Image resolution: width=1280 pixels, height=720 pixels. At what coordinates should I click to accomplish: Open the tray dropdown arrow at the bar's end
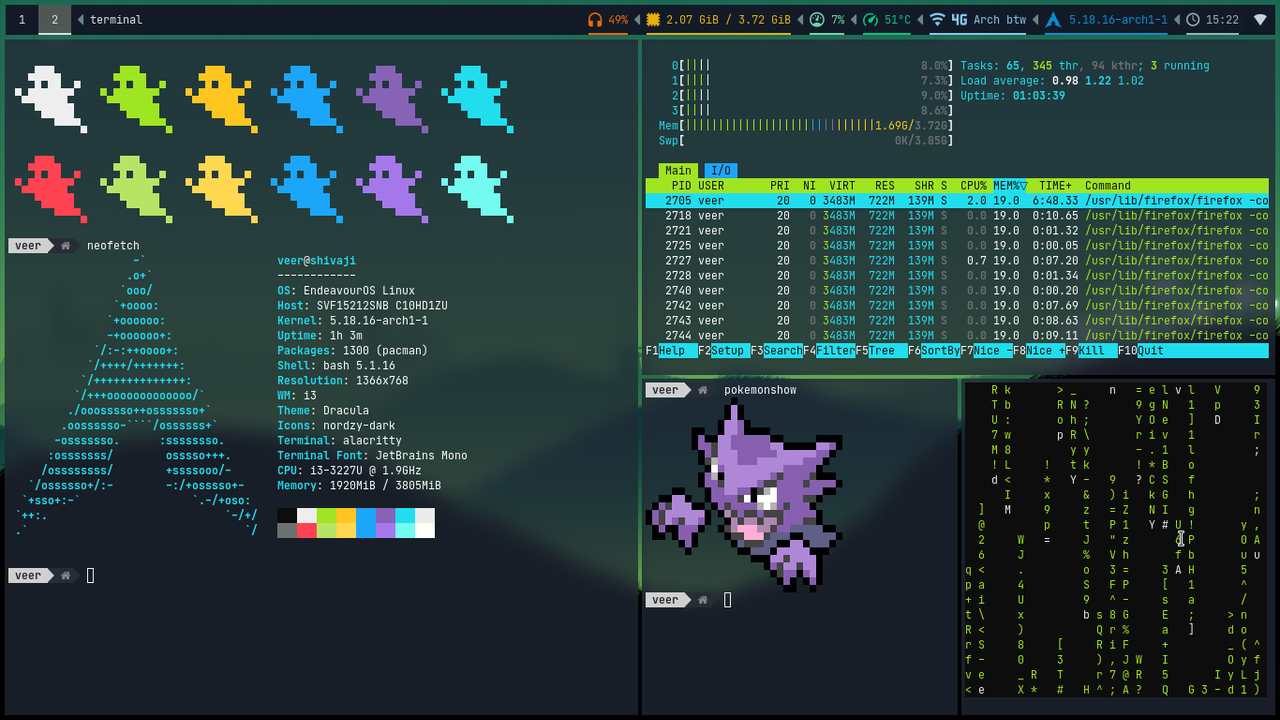coord(1260,20)
